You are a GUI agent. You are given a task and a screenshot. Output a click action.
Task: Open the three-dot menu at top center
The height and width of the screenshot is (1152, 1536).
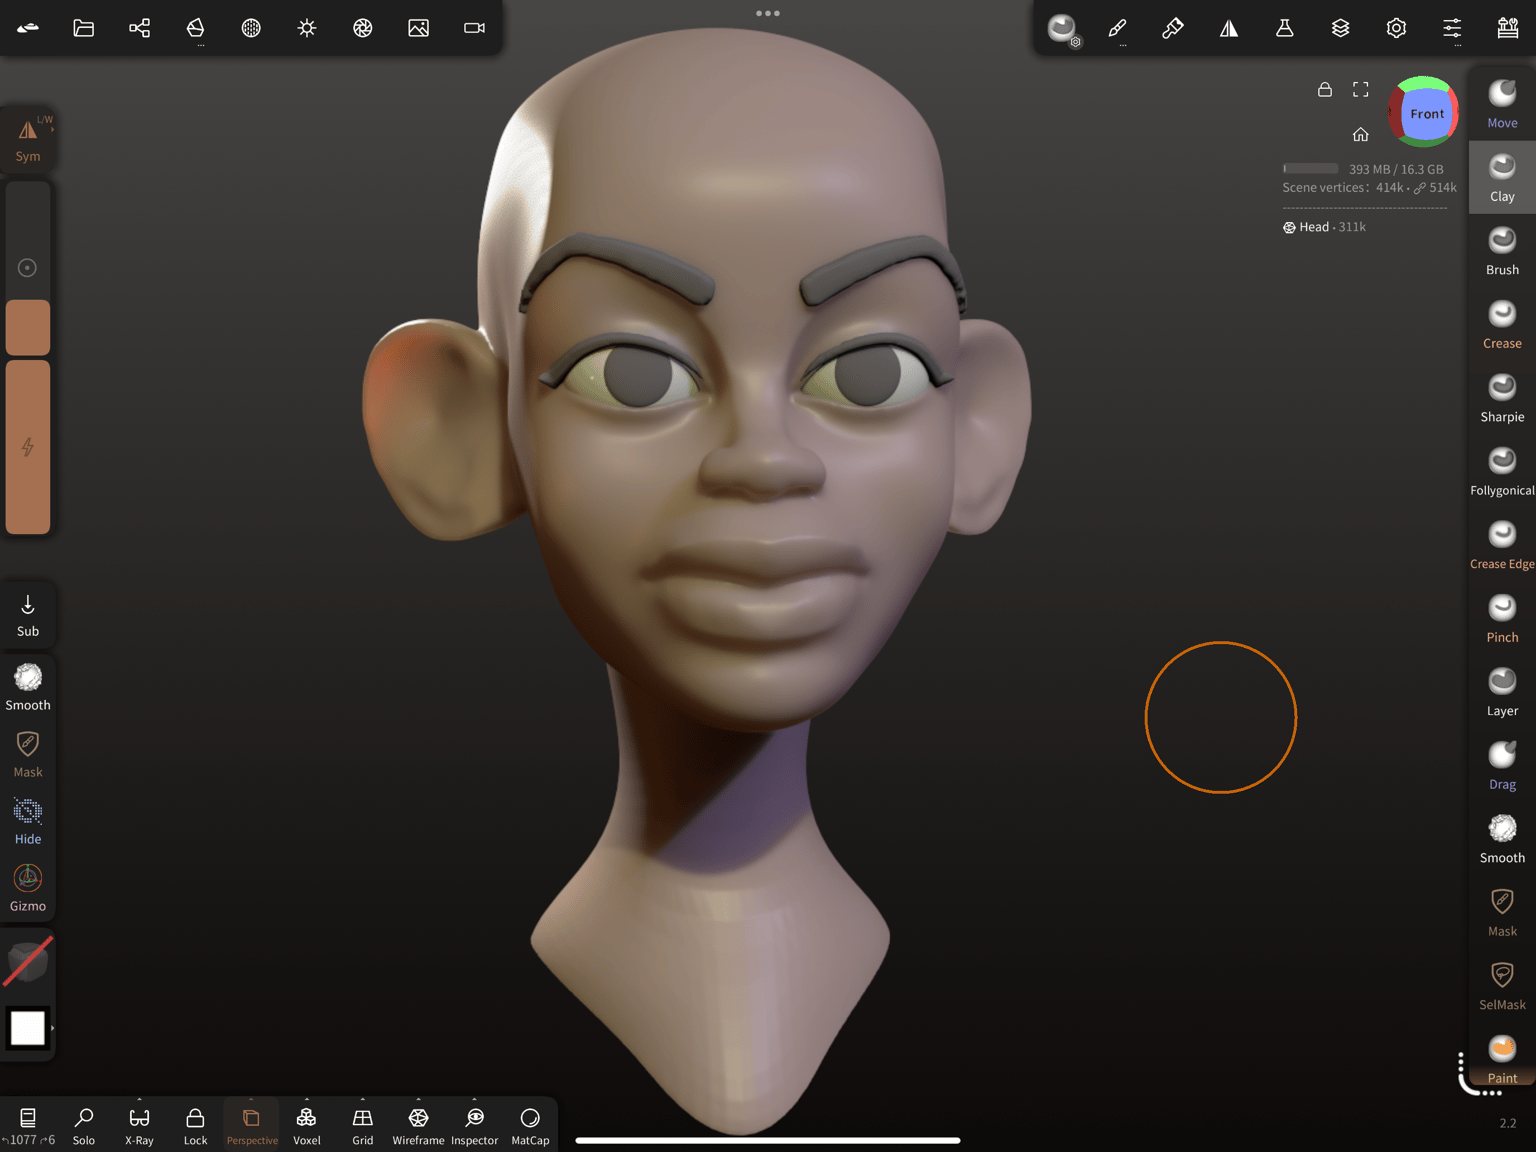(768, 13)
